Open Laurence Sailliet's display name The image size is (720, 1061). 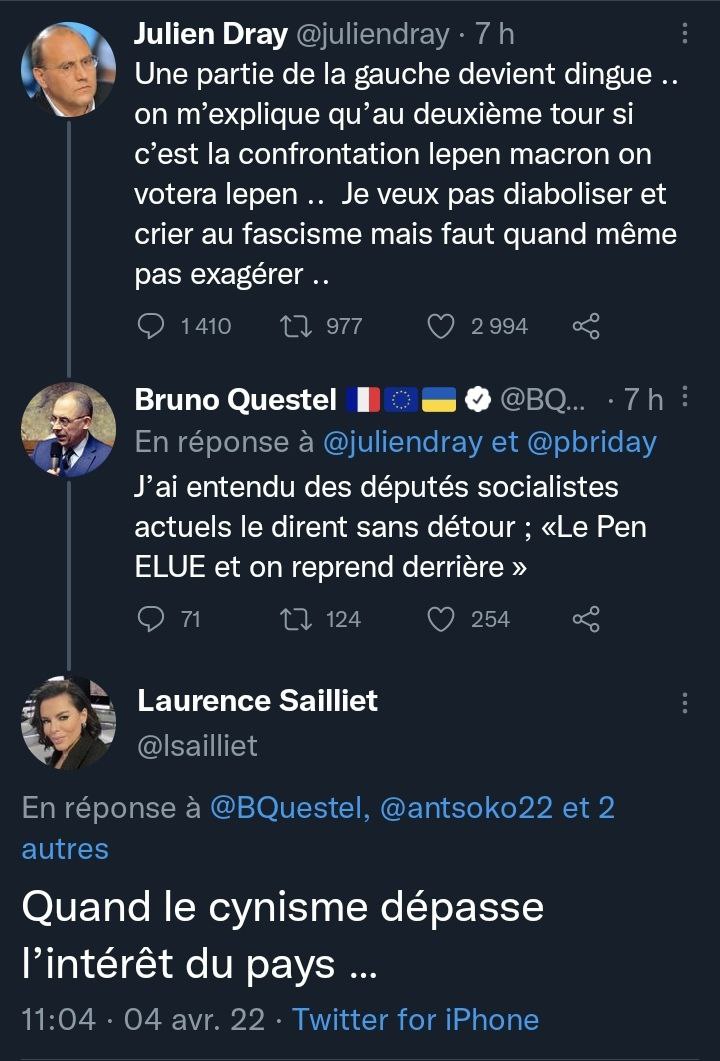point(257,701)
